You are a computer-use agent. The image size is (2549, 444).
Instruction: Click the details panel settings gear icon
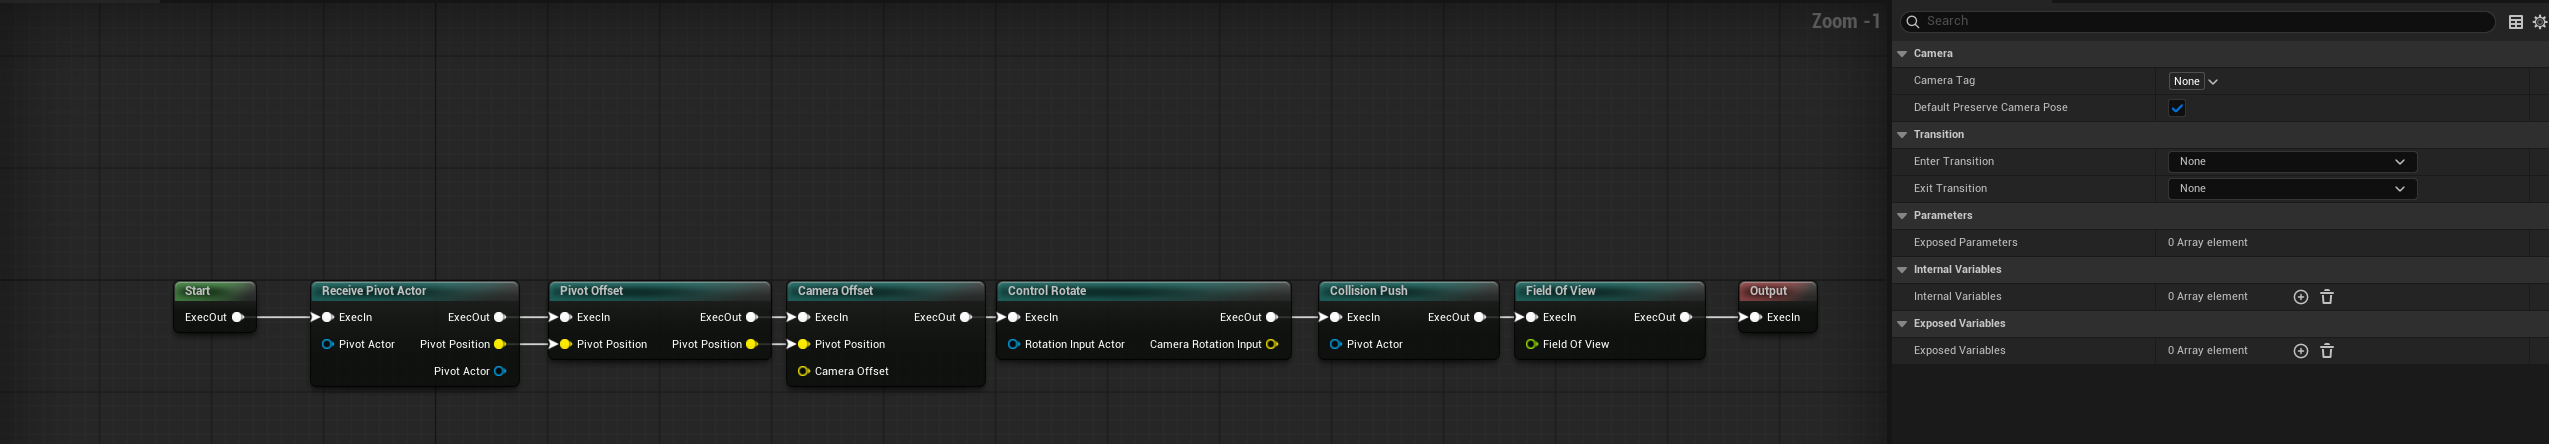2539,22
